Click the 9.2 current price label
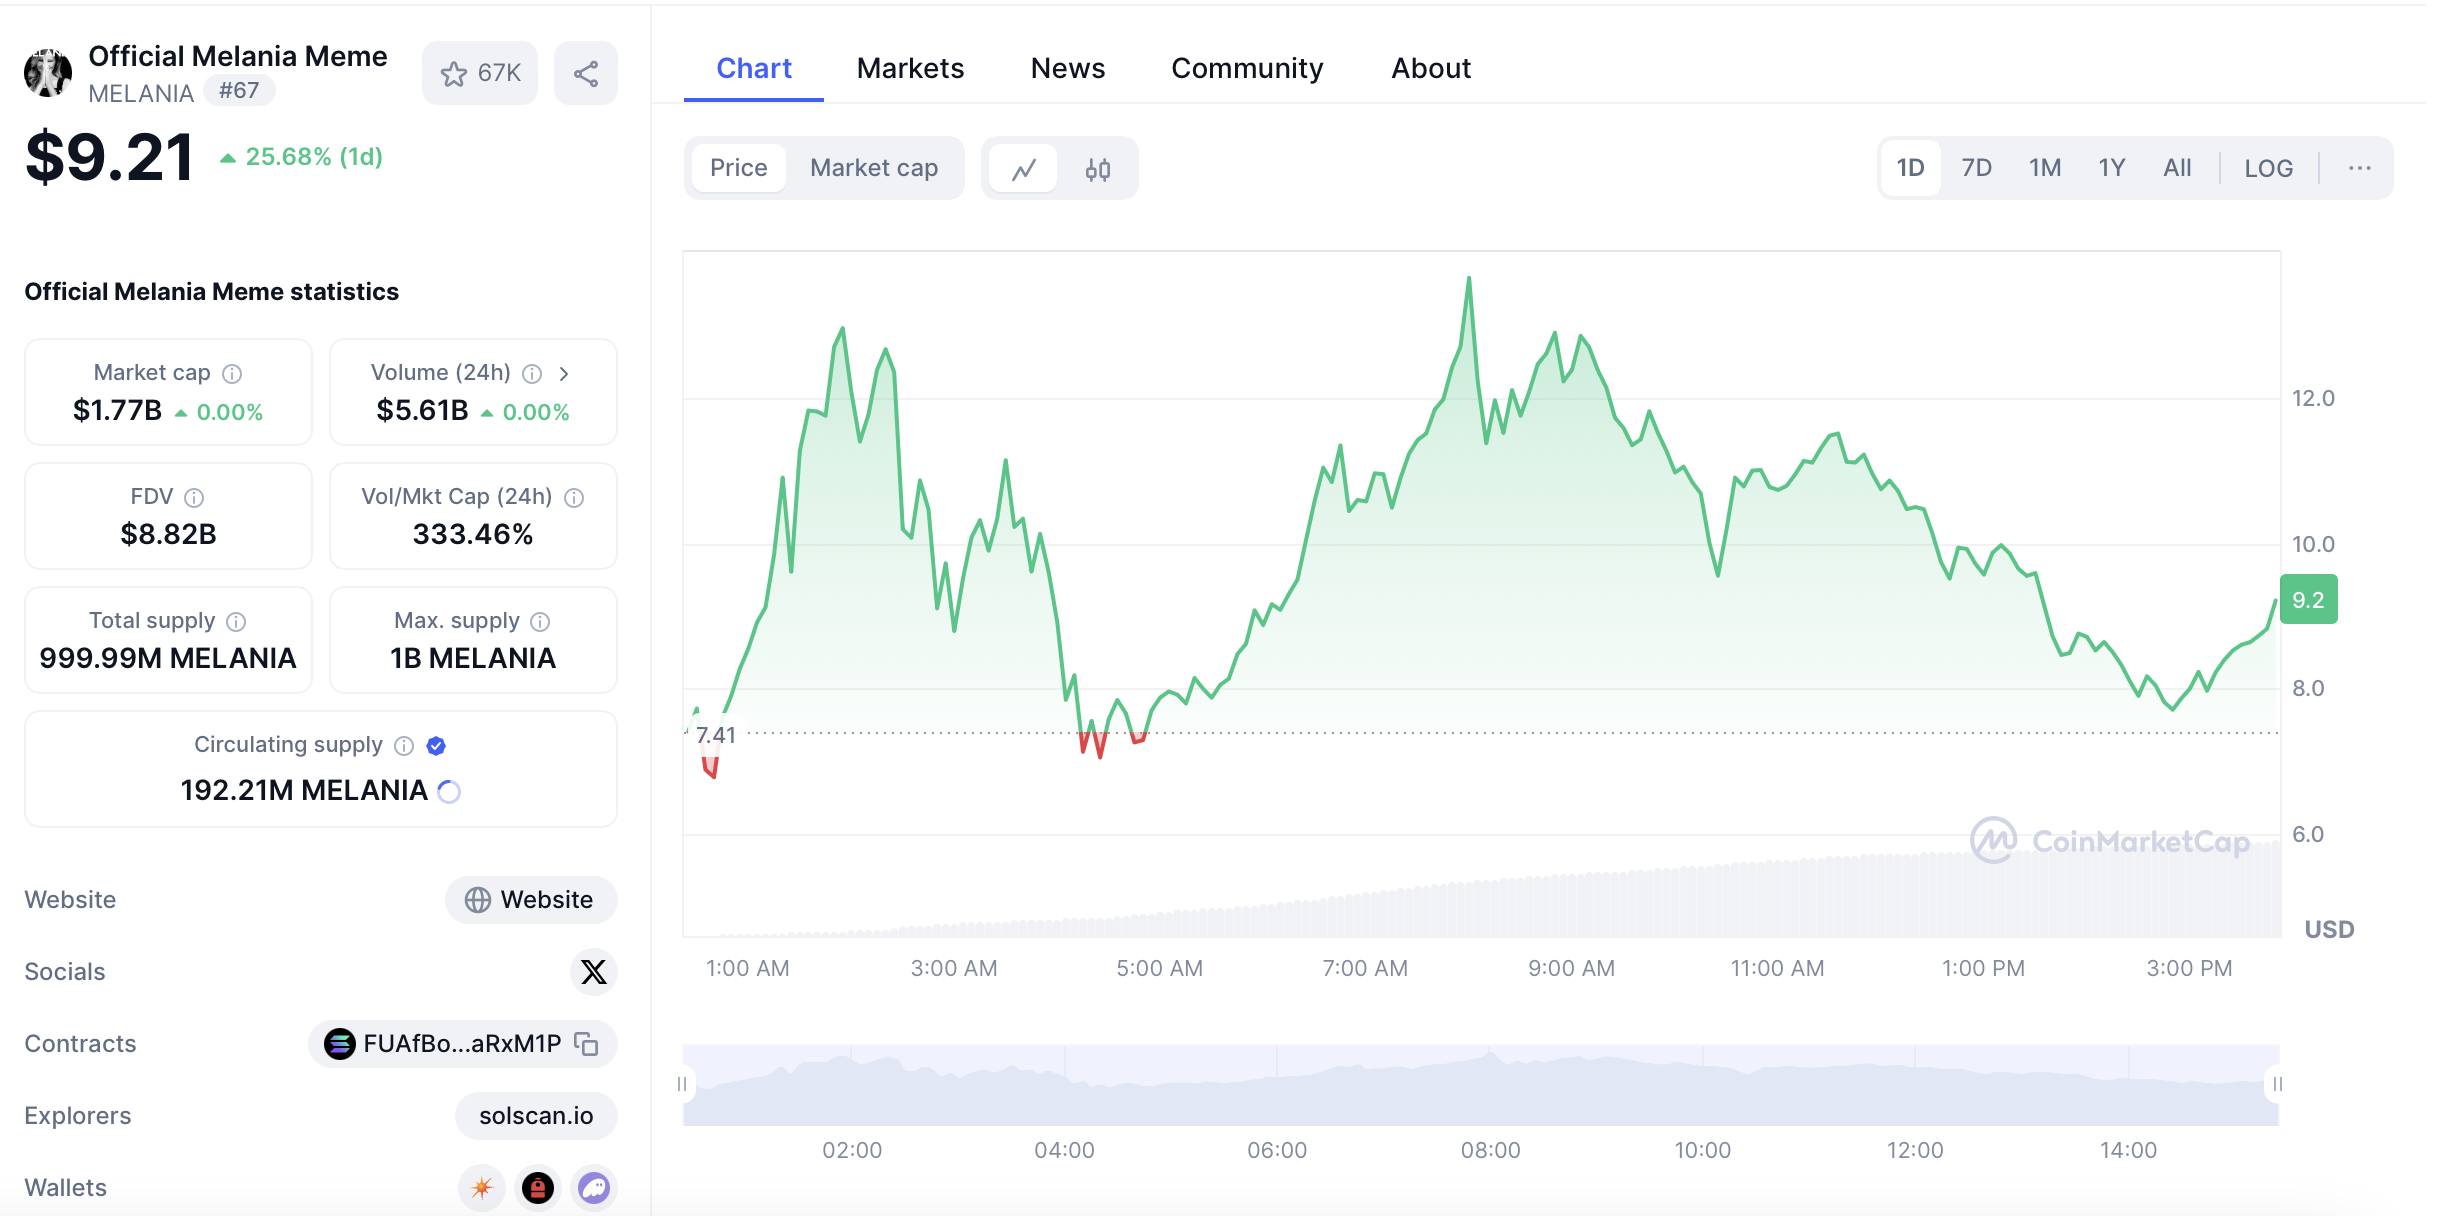 [2308, 600]
